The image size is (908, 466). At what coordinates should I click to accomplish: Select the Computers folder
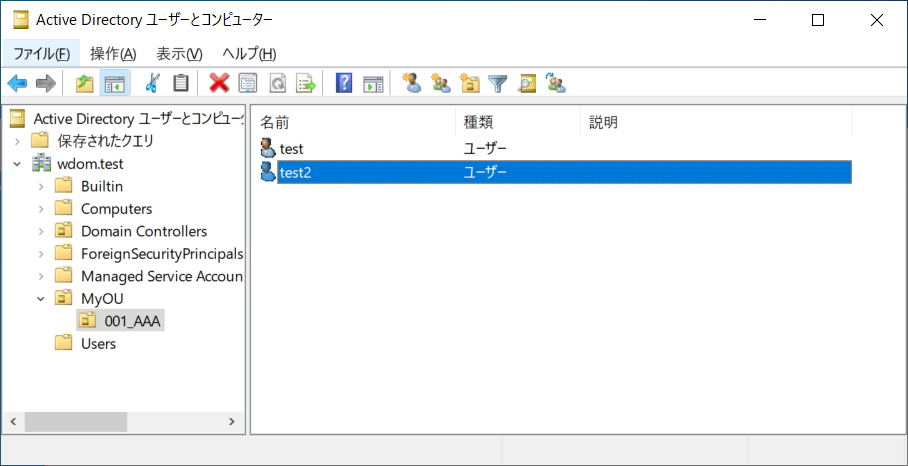point(116,209)
